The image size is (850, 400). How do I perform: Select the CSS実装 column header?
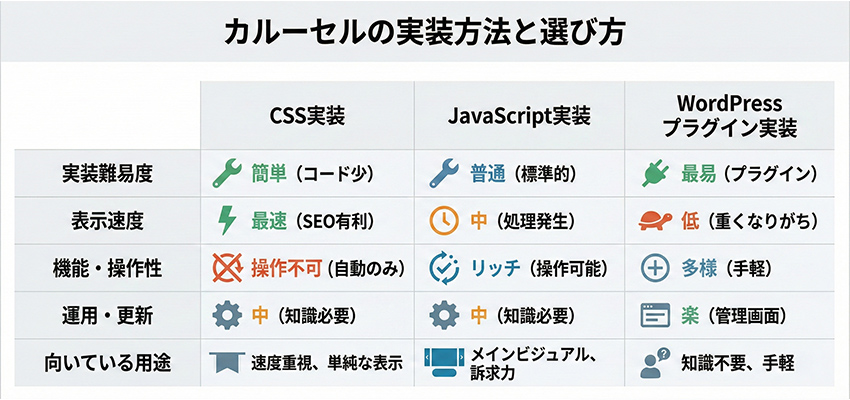tap(307, 116)
